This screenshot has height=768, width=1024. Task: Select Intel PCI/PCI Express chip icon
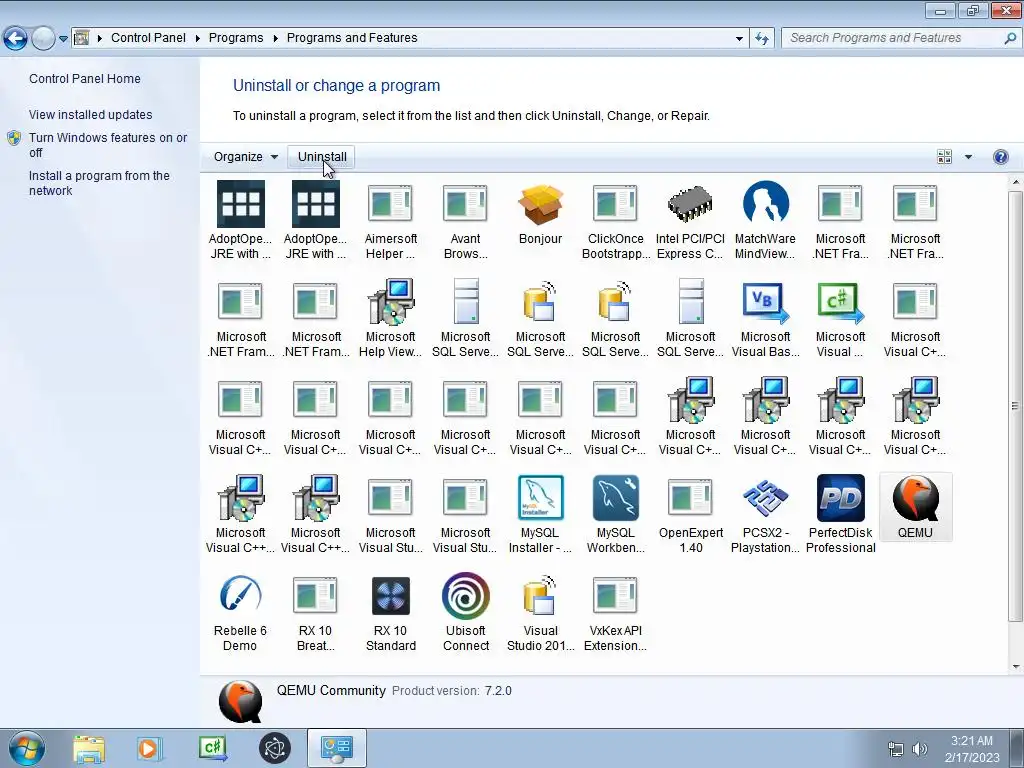tap(690, 204)
